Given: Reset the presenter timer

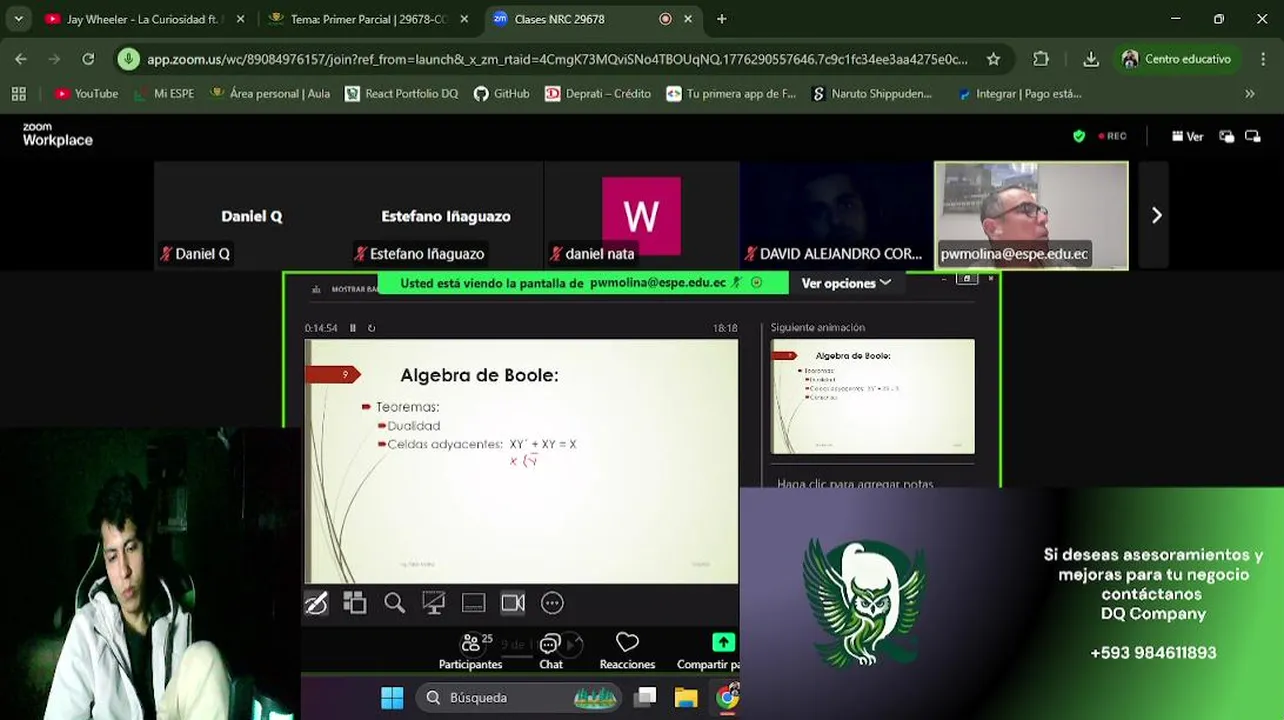Looking at the screenshot, I should pyautogui.click(x=371, y=328).
